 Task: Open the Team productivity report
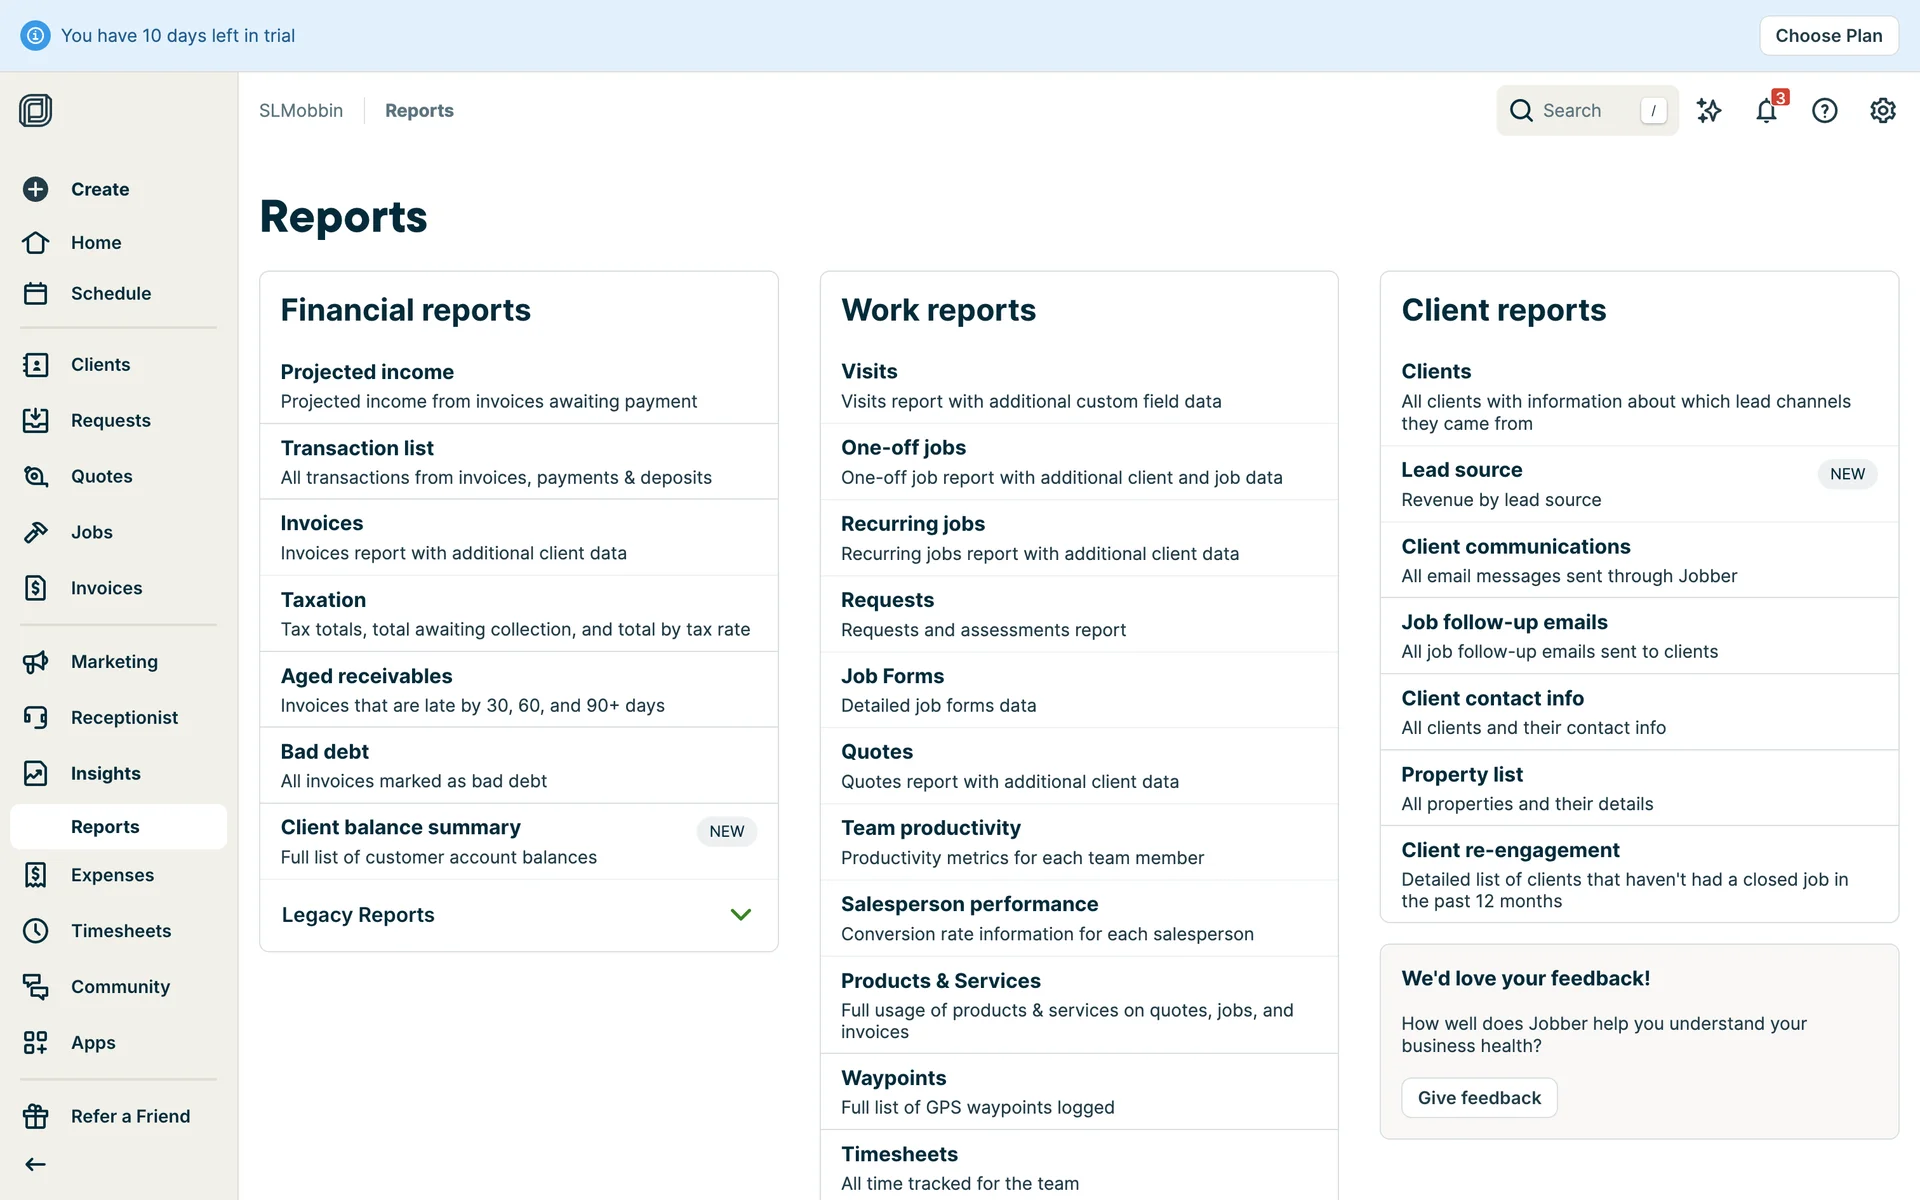930,828
